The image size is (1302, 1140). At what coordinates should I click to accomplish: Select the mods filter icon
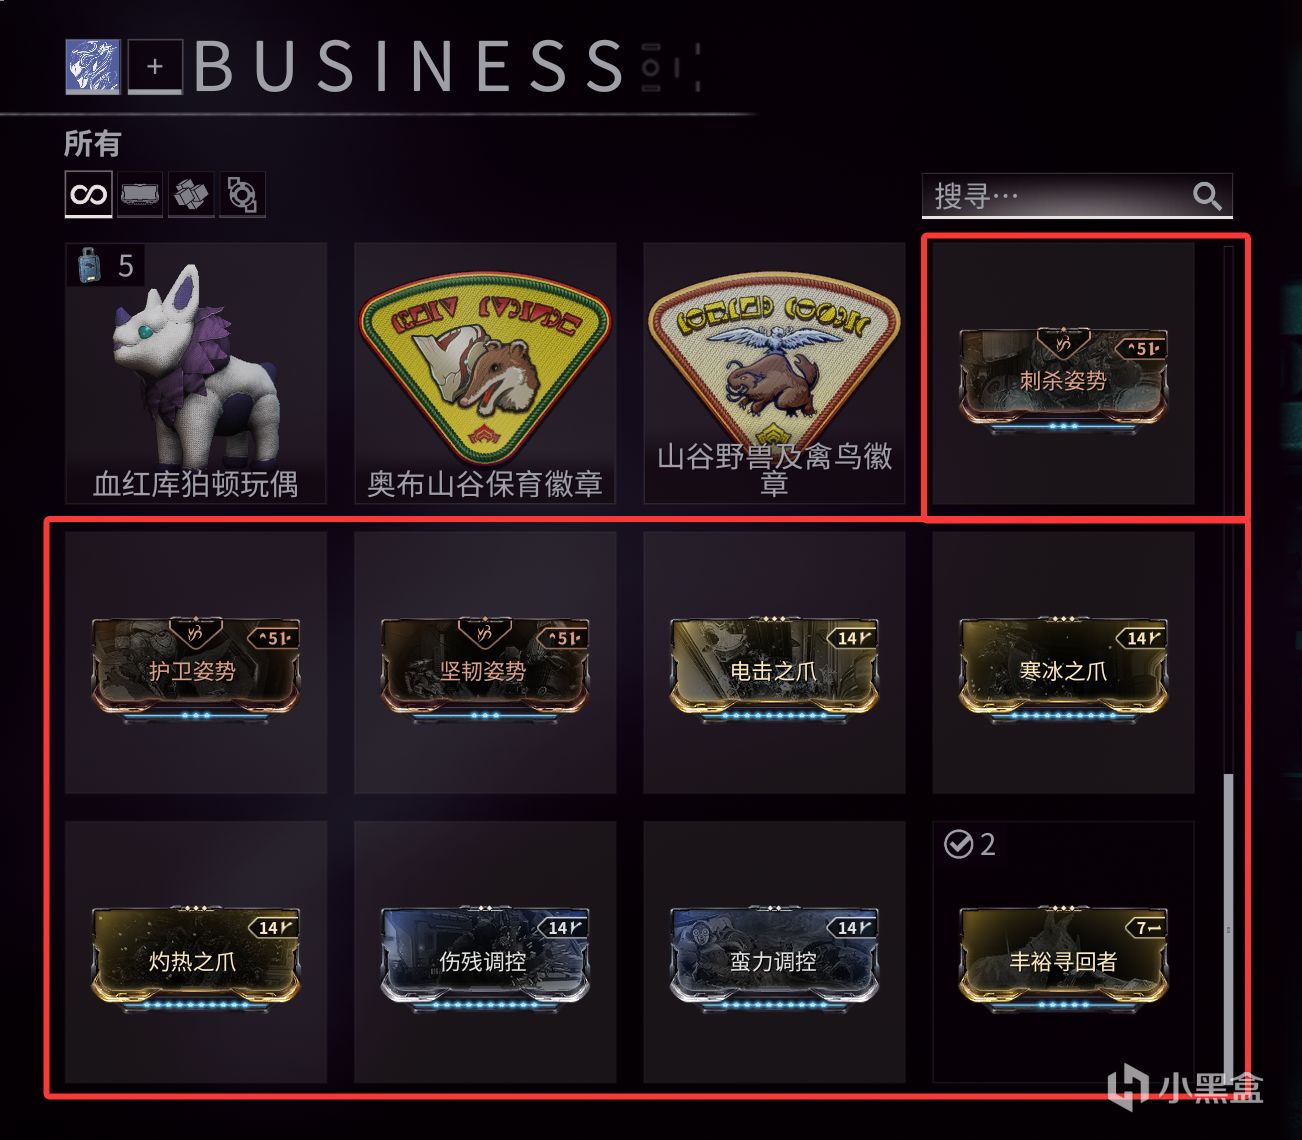[140, 194]
